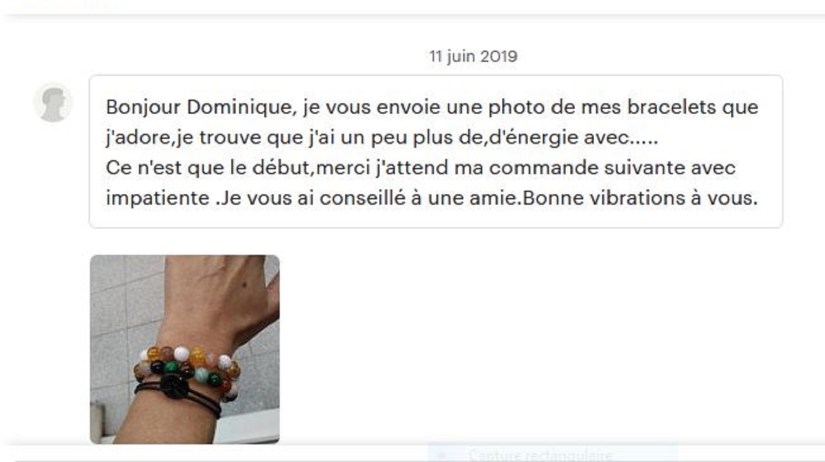Click the message bubble starting with Bonjour Dominique

point(436,152)
